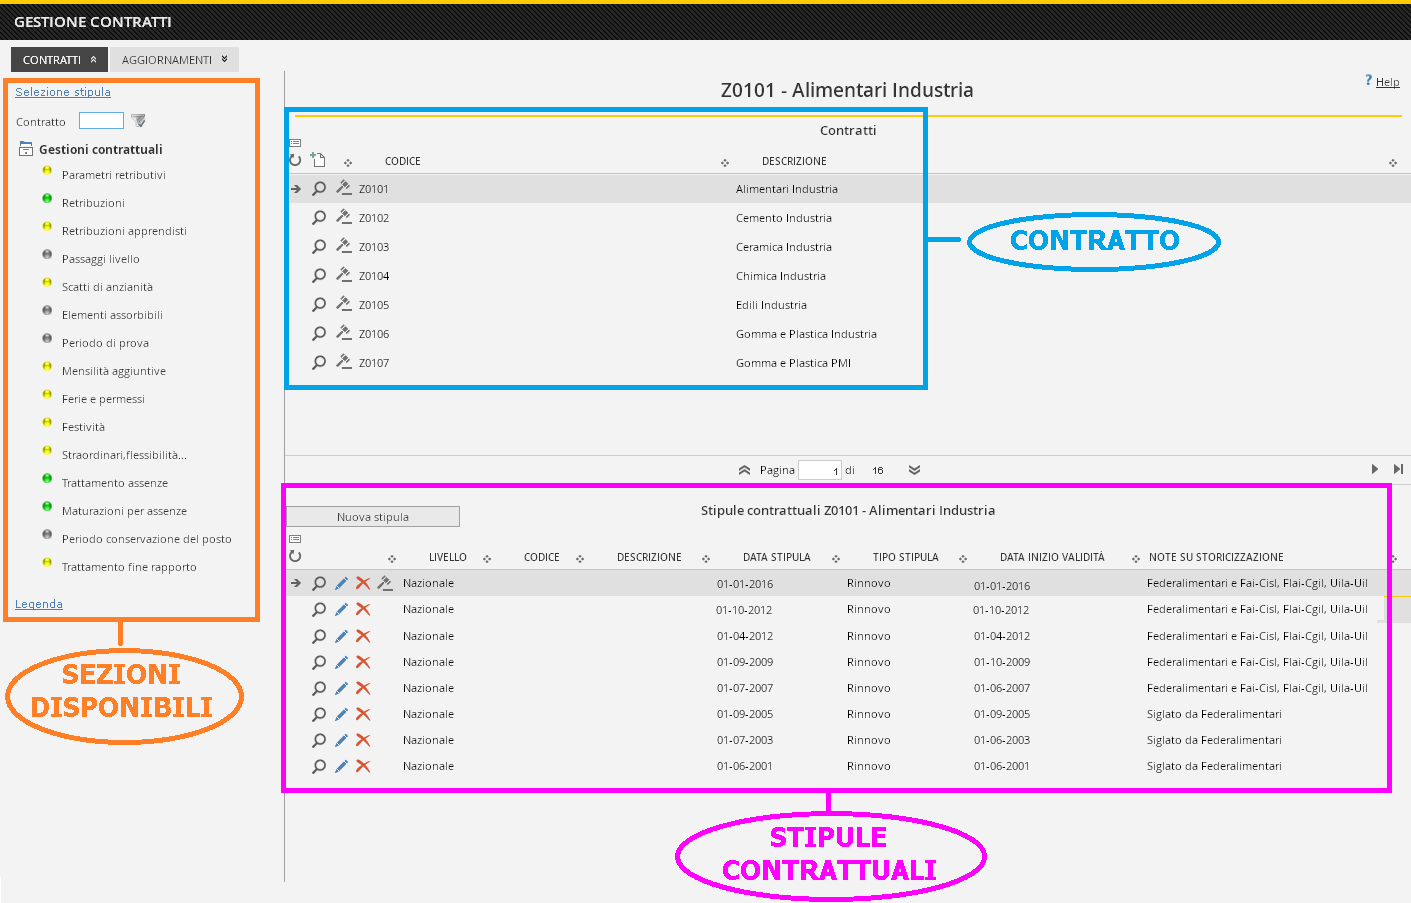
Task: Click the double down chevron after page total
Action: pos(914,470)
